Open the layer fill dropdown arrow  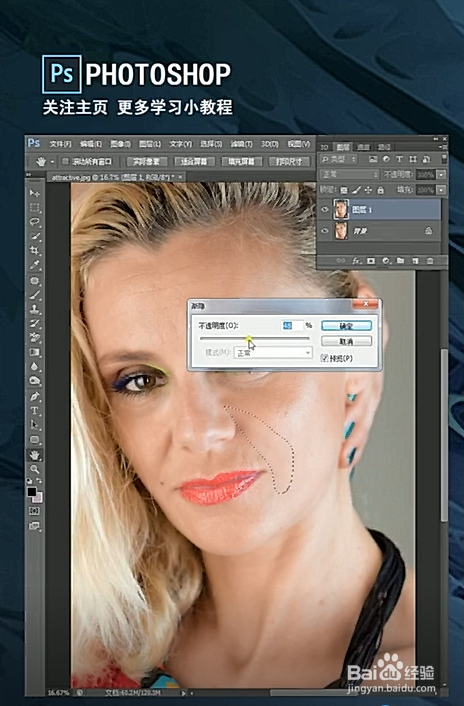coord(442,190)
